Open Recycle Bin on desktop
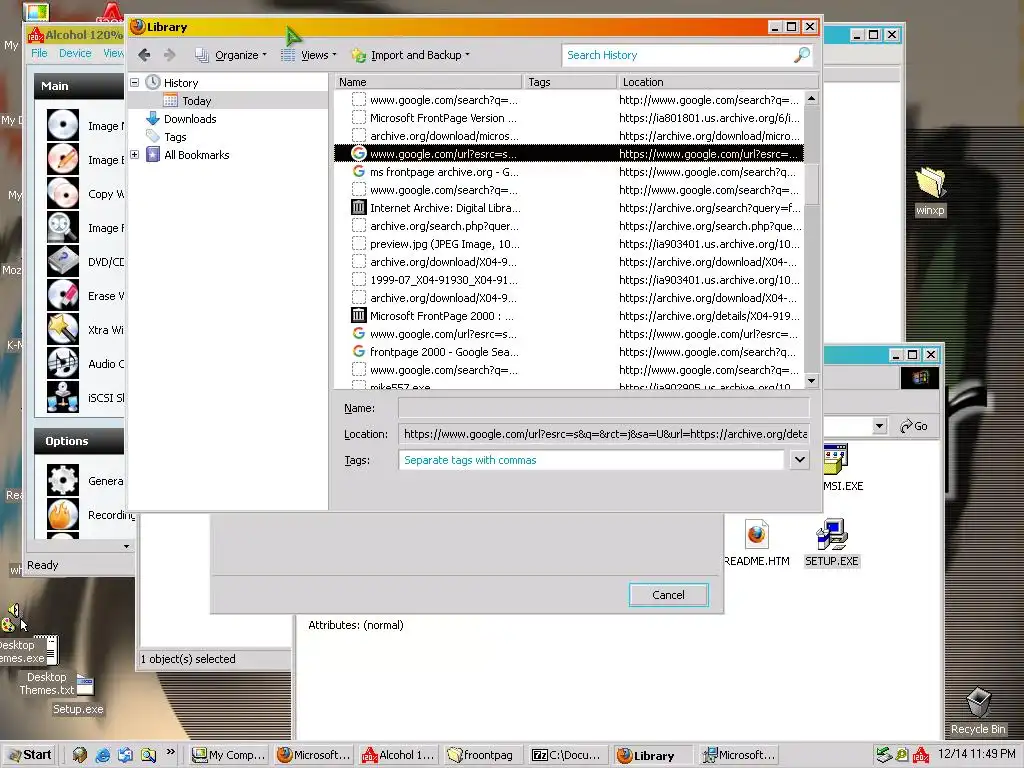The width and height of the screenshot is (1024, 768). [978, 711]
